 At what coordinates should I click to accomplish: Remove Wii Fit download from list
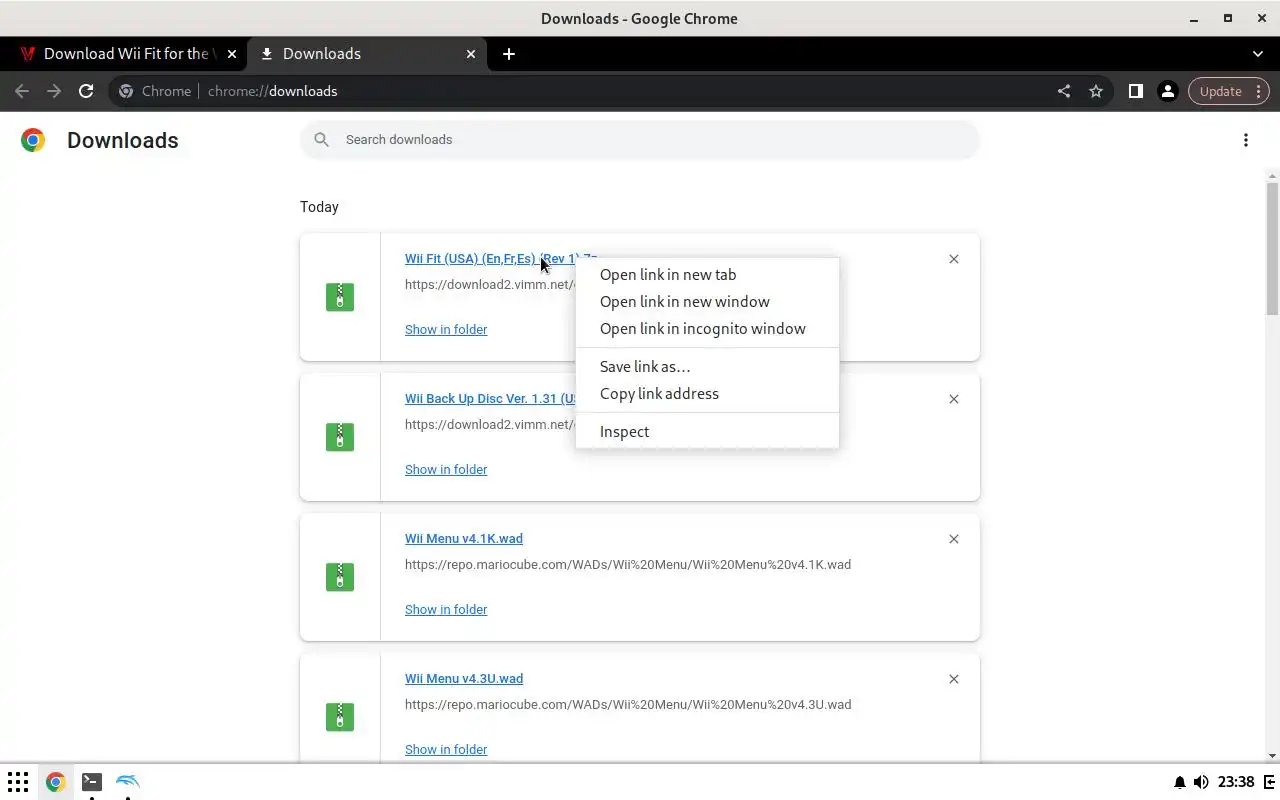pyautogui.click(x=954, y=259)
